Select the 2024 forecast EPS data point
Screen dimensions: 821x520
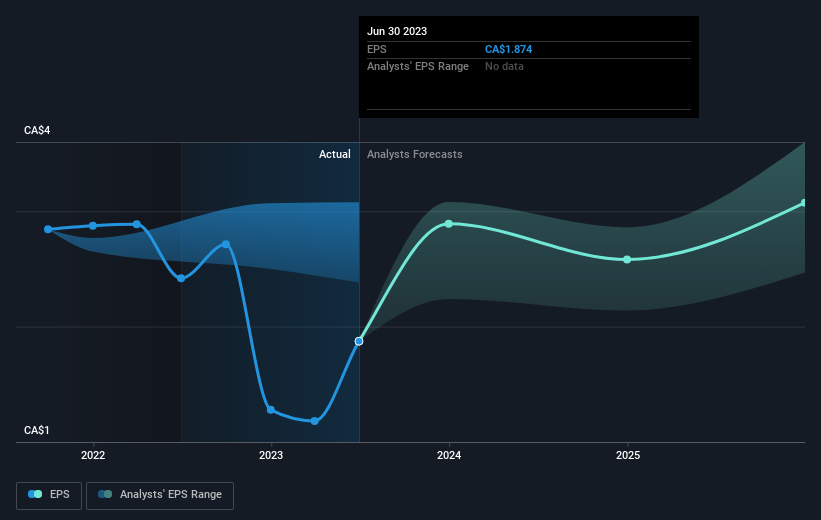449,224
